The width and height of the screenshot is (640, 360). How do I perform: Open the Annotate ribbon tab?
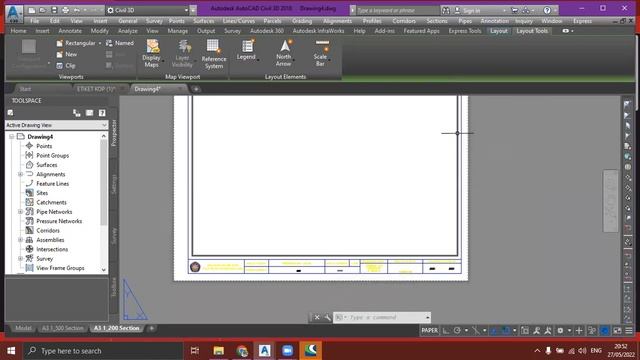click(70, 31)
